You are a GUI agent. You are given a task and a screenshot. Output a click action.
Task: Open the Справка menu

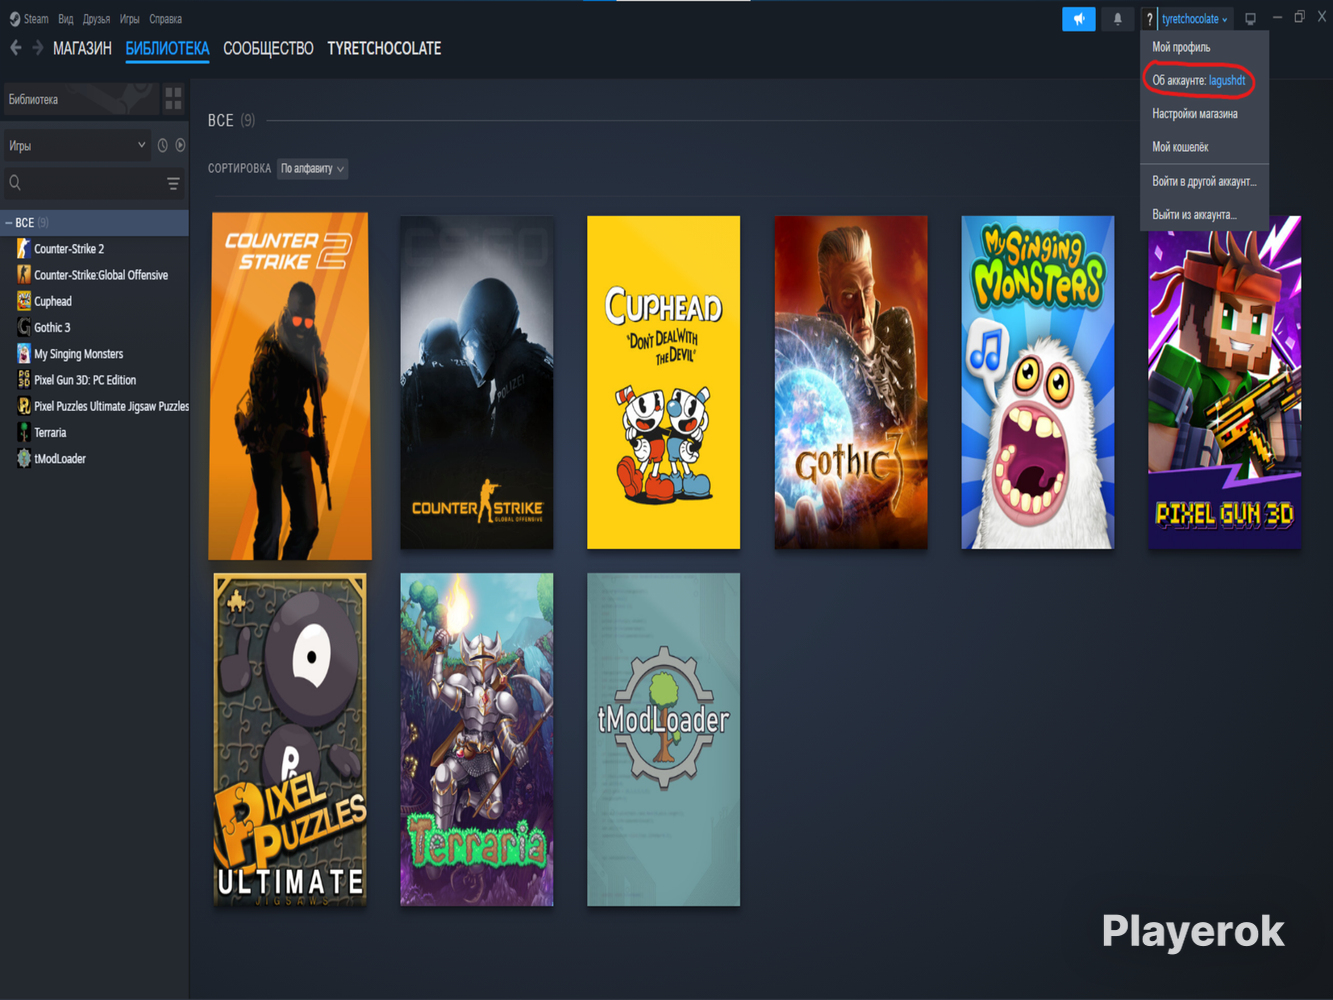(166, 19)
